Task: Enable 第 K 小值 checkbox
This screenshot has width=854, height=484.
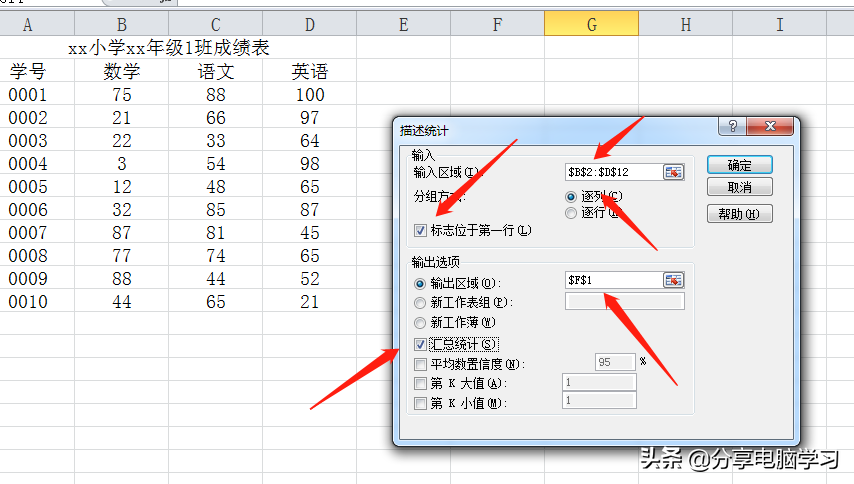Action: (420, 403)
